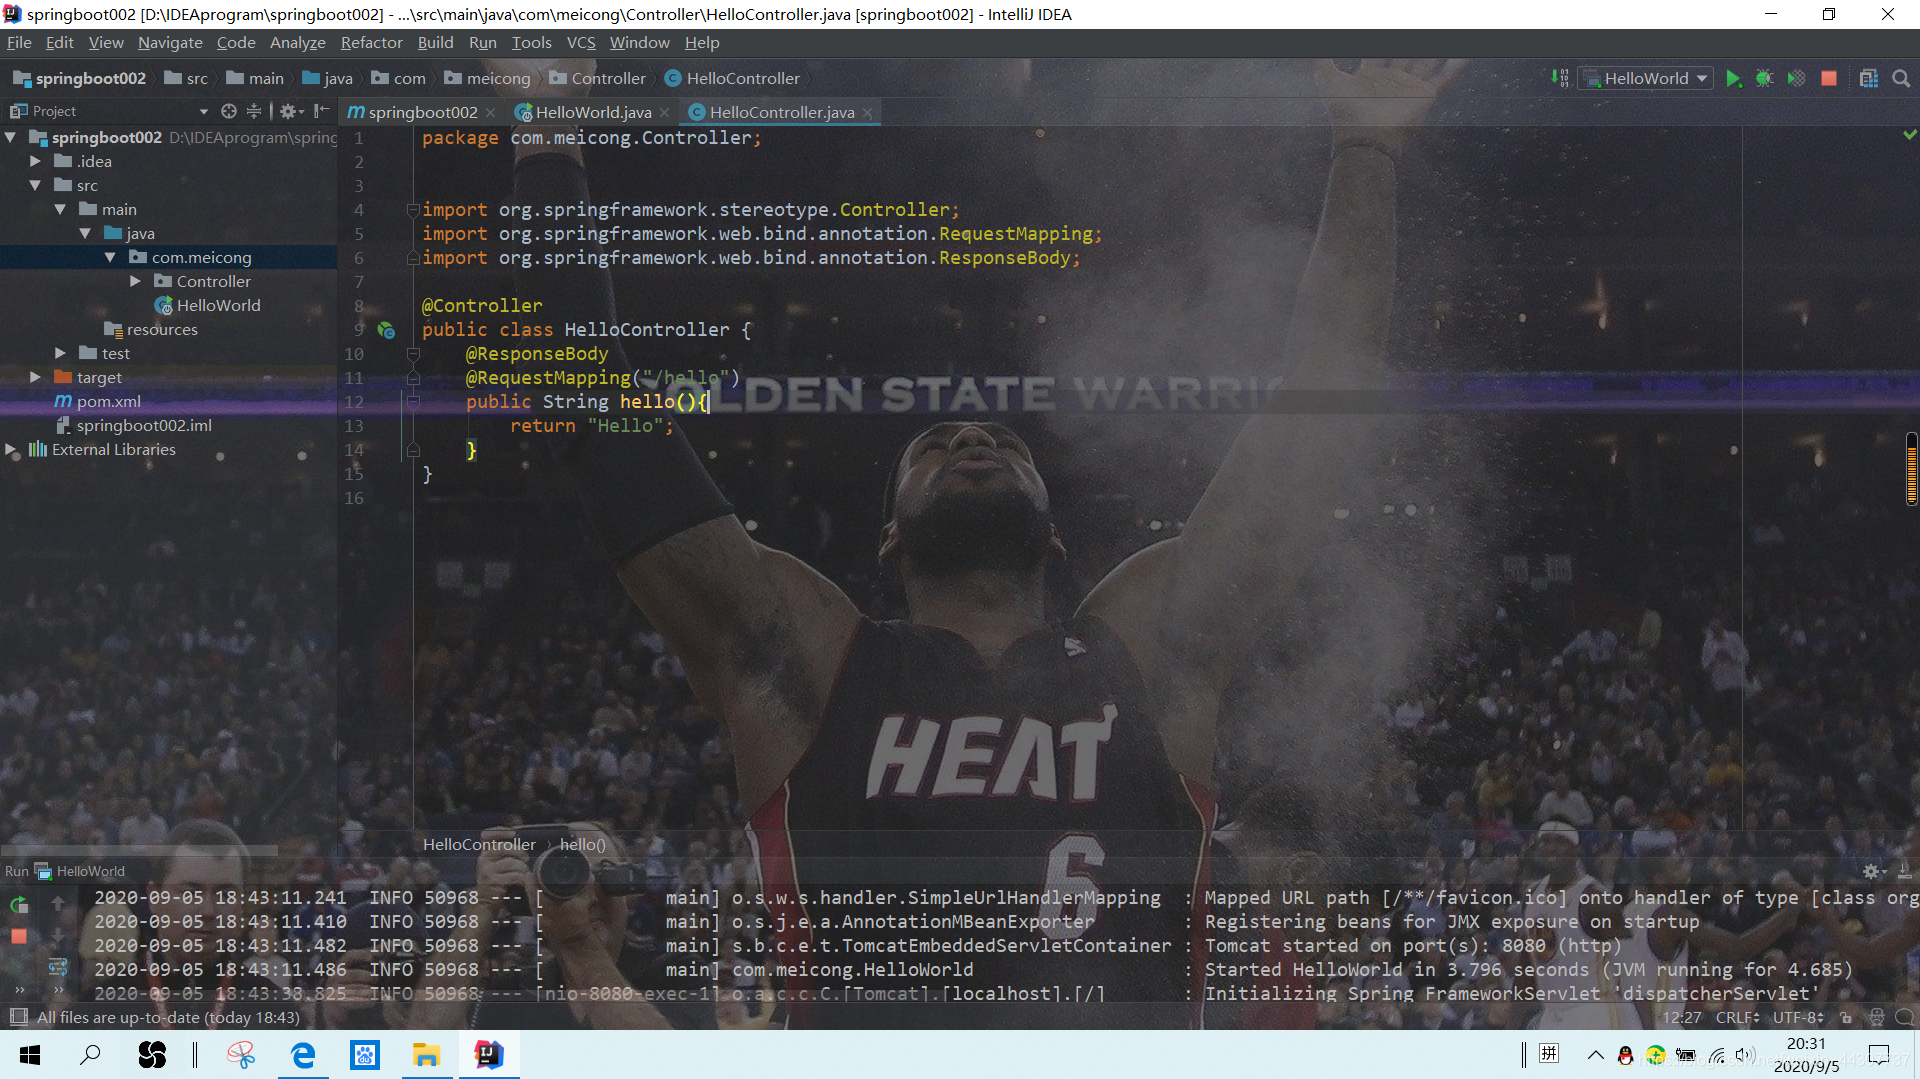Stop the running app from the top toolbar
This screenshot has width=1920, height=1079.
click(1829, 78)
